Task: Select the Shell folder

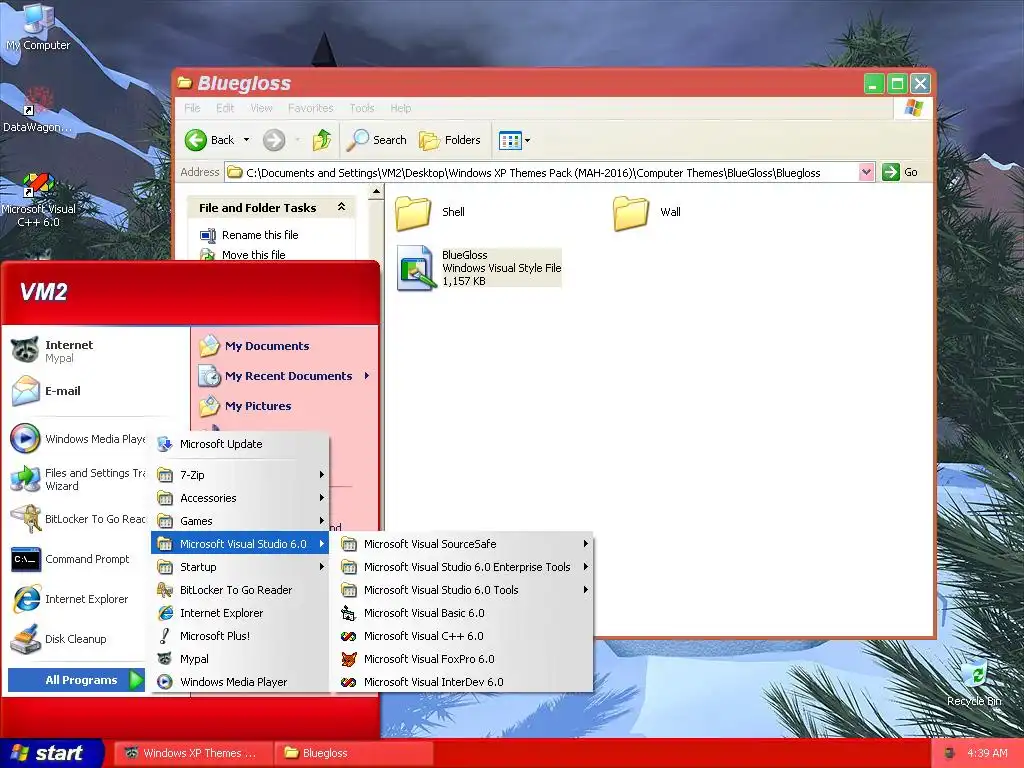Action: tap(431, 212)
